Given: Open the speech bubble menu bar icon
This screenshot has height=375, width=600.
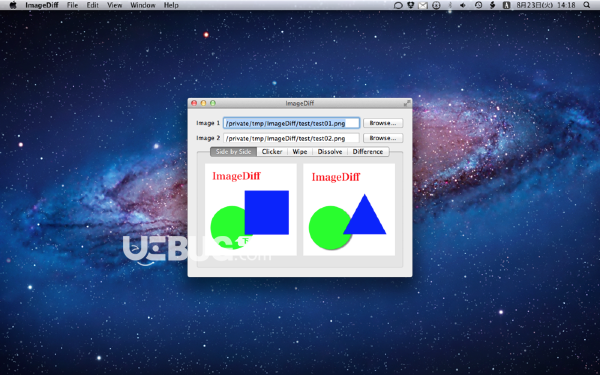Looking at the screenshot, I should (x=398, y=5).
